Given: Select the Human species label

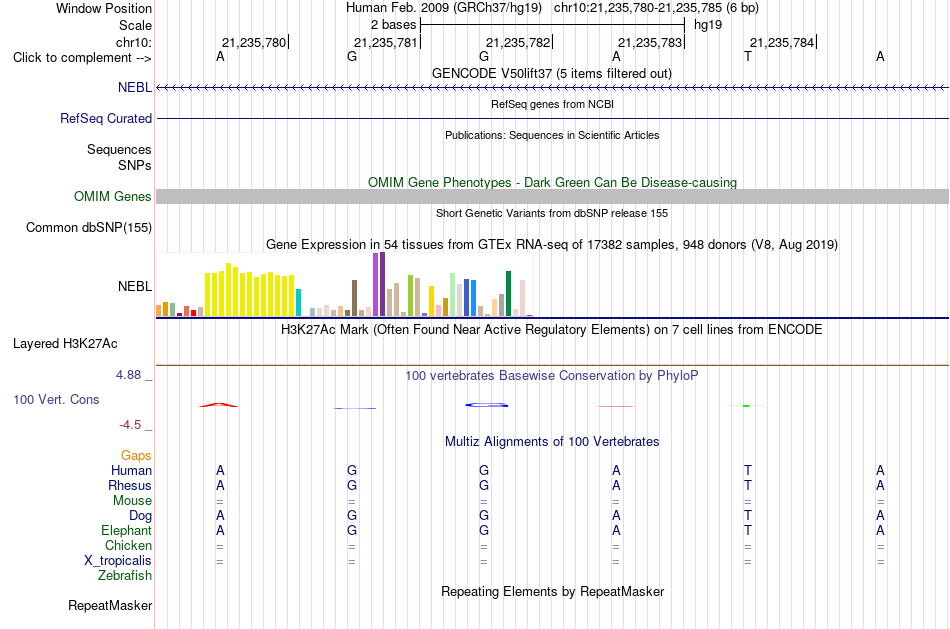Looking at the screenshot, I should coord(131,470).
